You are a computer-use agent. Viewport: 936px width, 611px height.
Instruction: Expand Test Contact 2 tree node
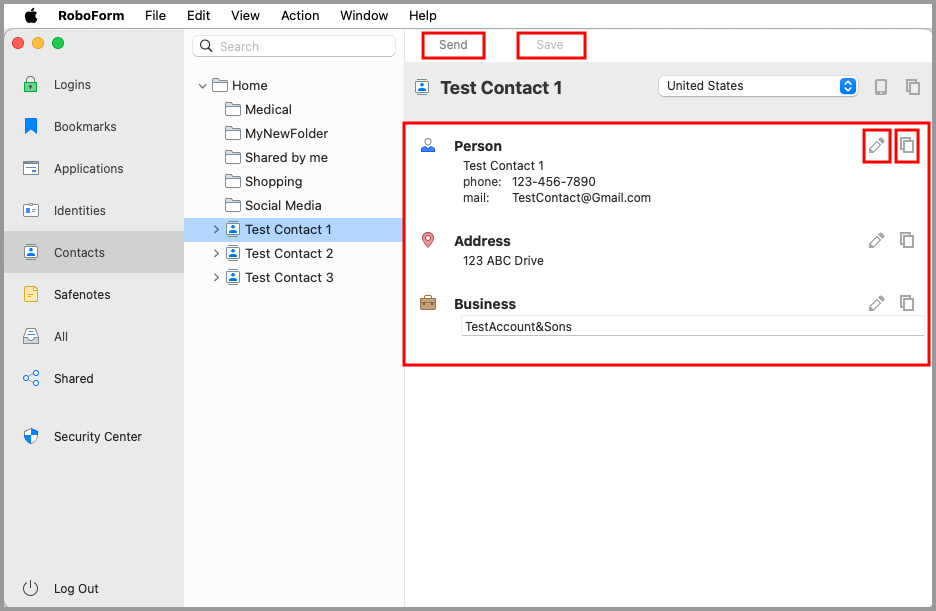pos(216,253)
